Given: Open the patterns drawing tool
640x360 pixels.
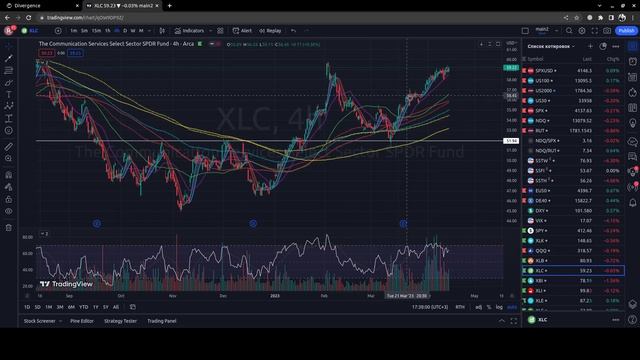Looking at the screenshot, I should click(9, 106).
